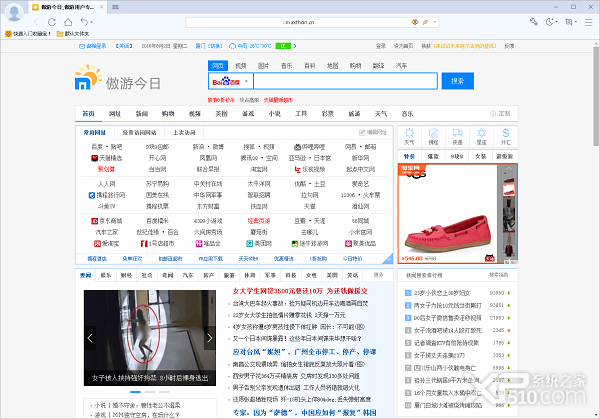Open the 聚美优品 site link

click(x=360, y=243)
